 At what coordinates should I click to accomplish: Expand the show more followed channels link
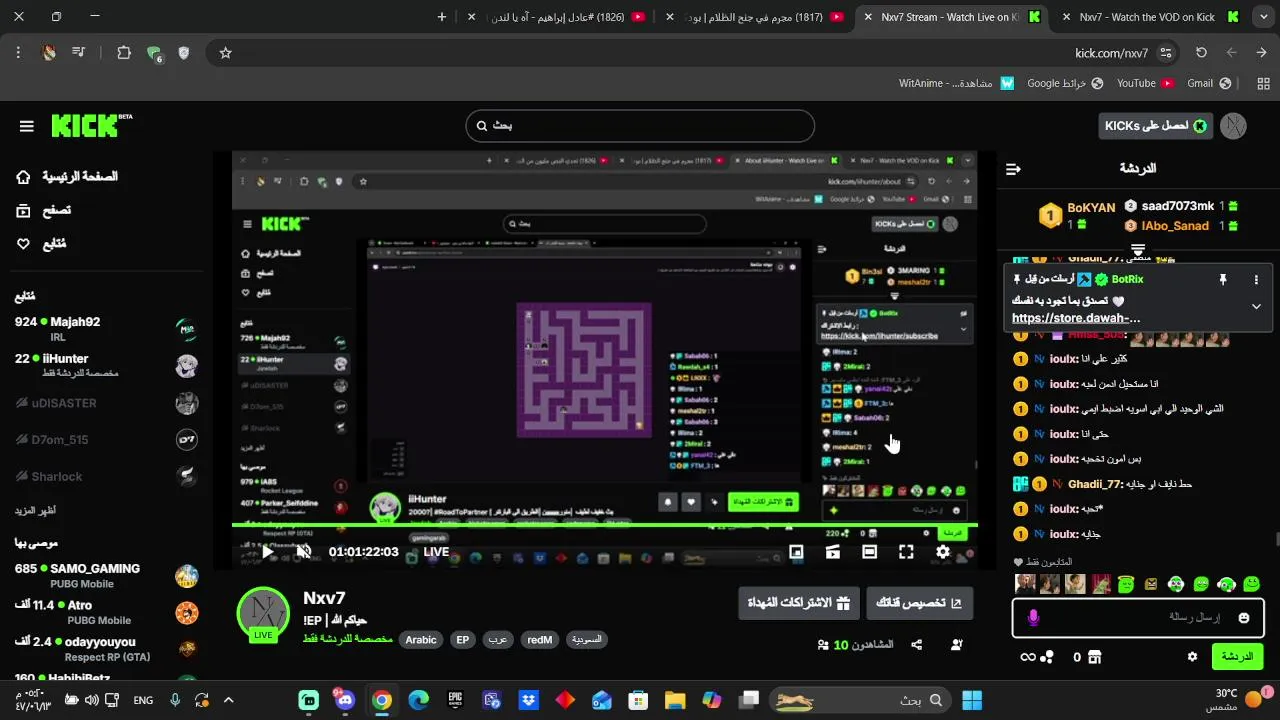pyautogui.click(x=35, y=511)
